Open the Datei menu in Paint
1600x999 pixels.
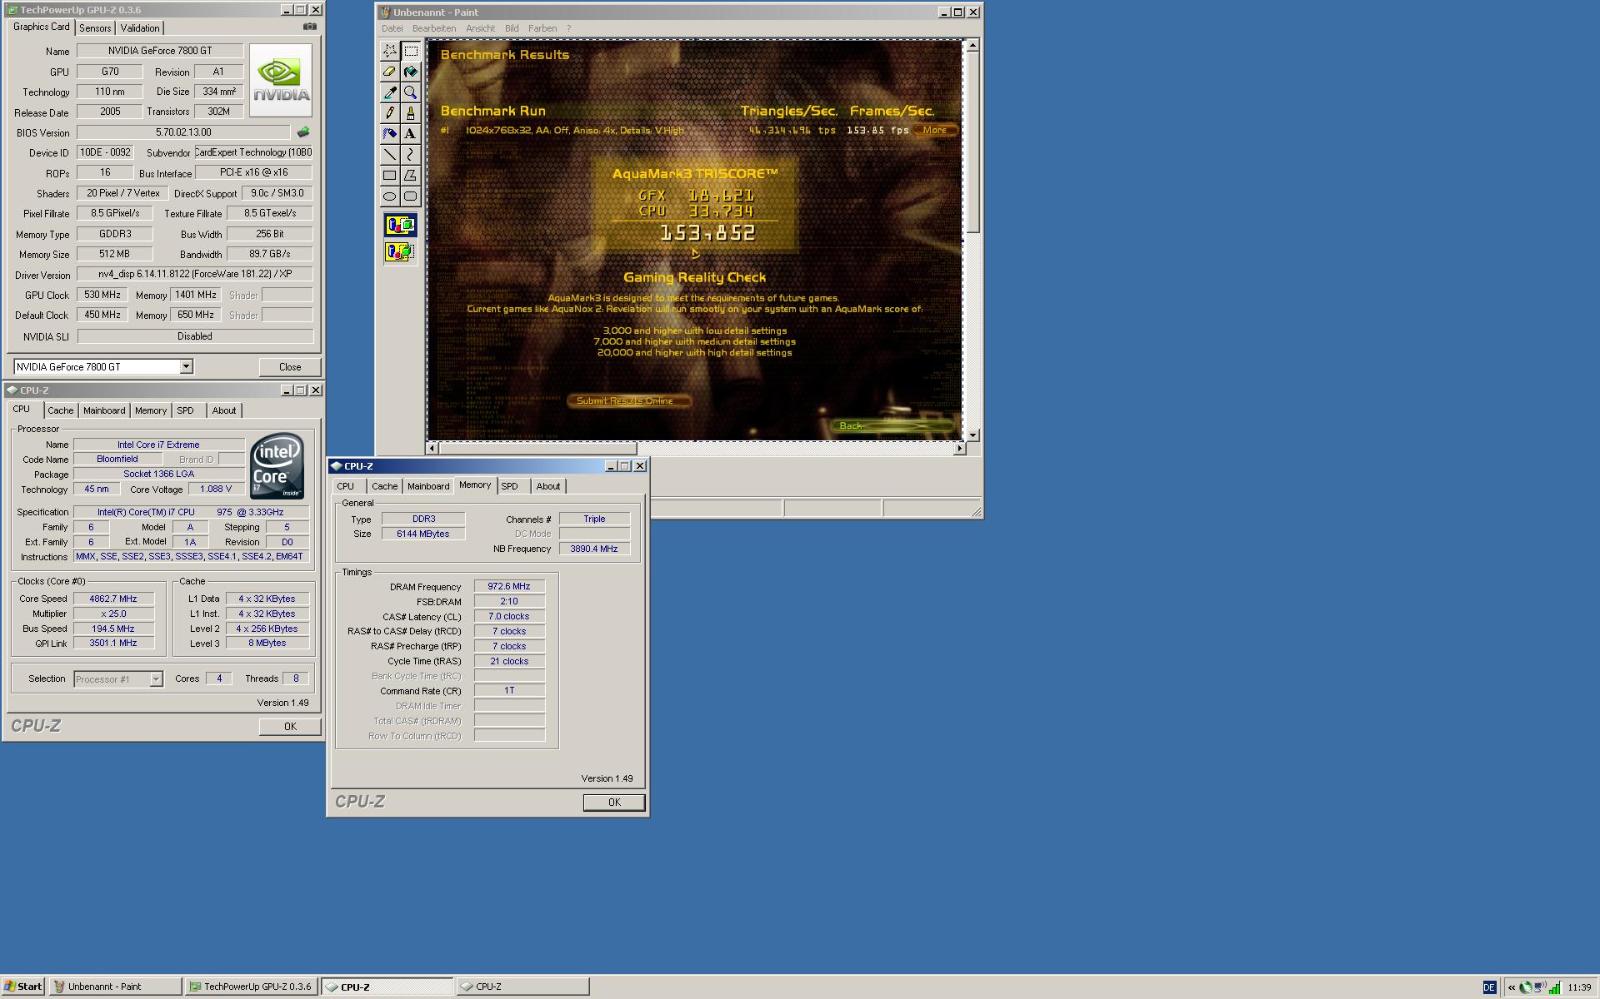(392, 28)
